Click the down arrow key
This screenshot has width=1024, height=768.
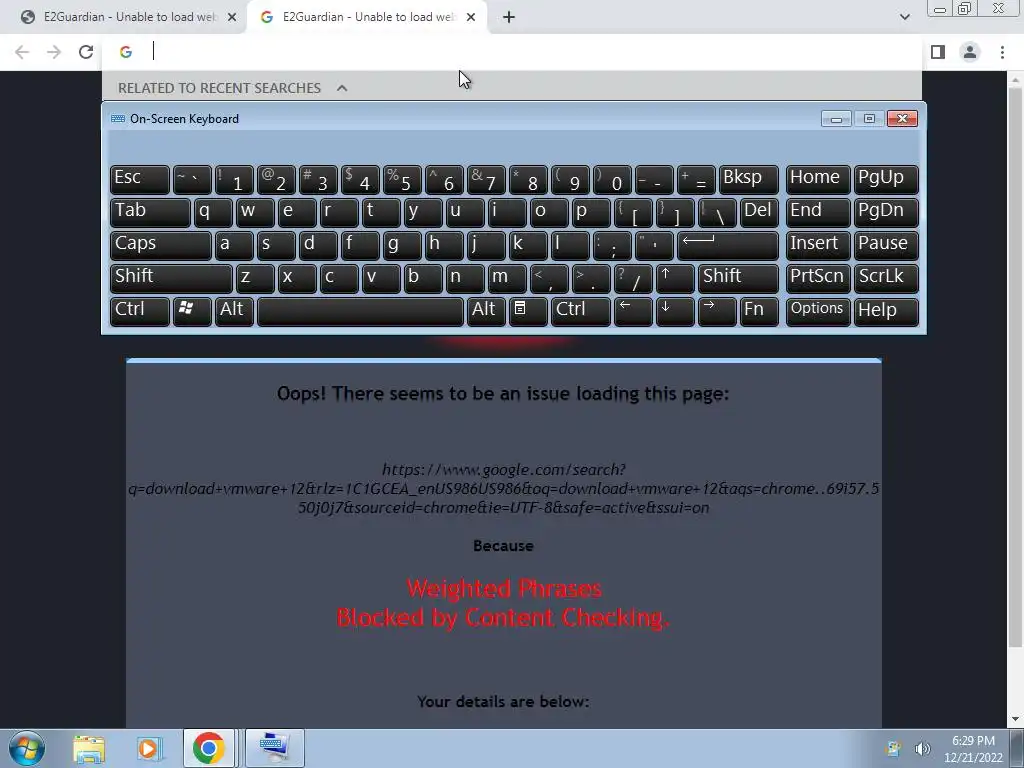click(x=675, y=310)
